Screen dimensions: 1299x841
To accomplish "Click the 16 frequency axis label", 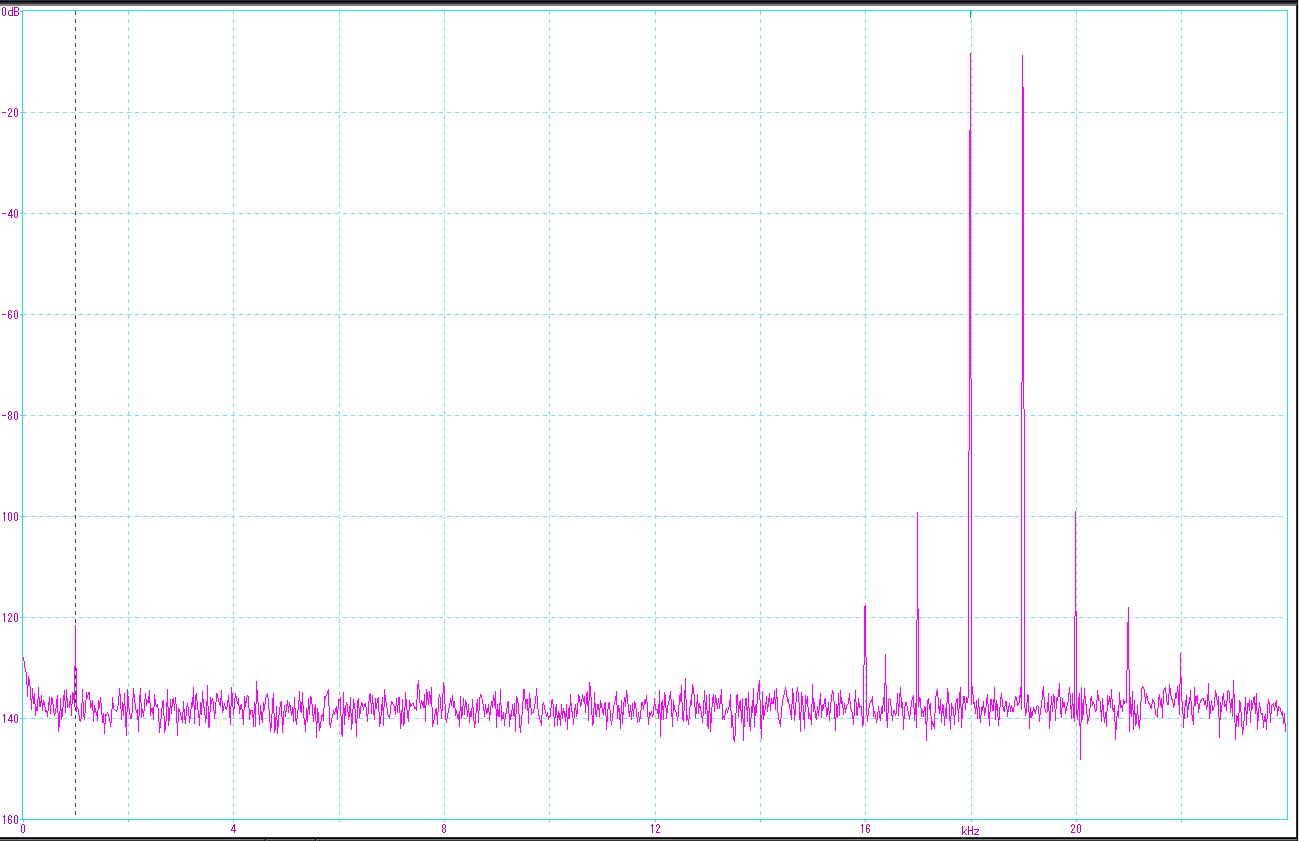I will (865, 829).
